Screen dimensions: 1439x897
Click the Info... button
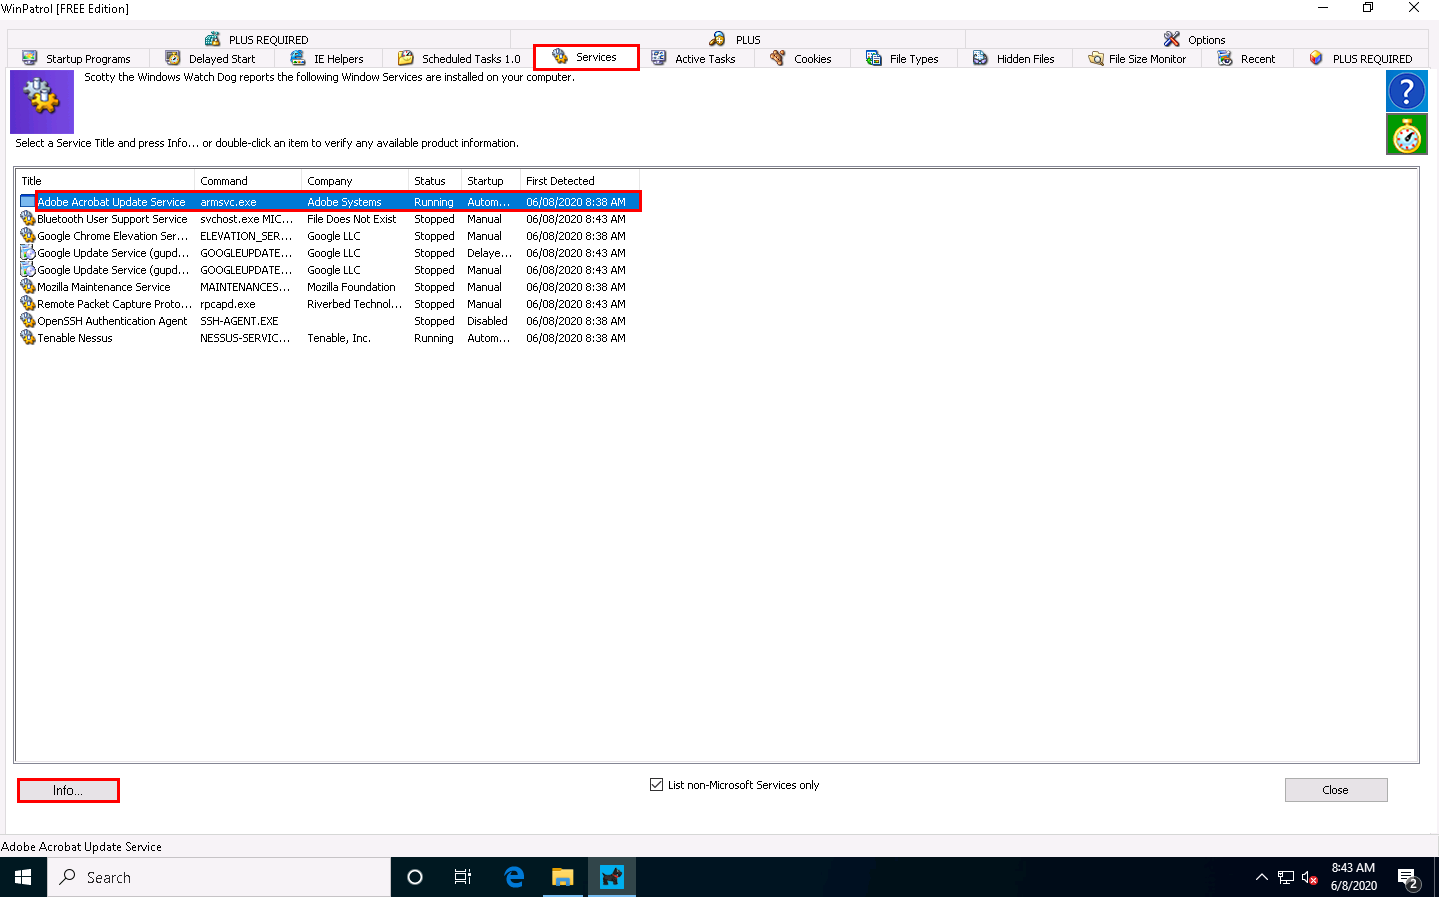click(x=68, y=790)
